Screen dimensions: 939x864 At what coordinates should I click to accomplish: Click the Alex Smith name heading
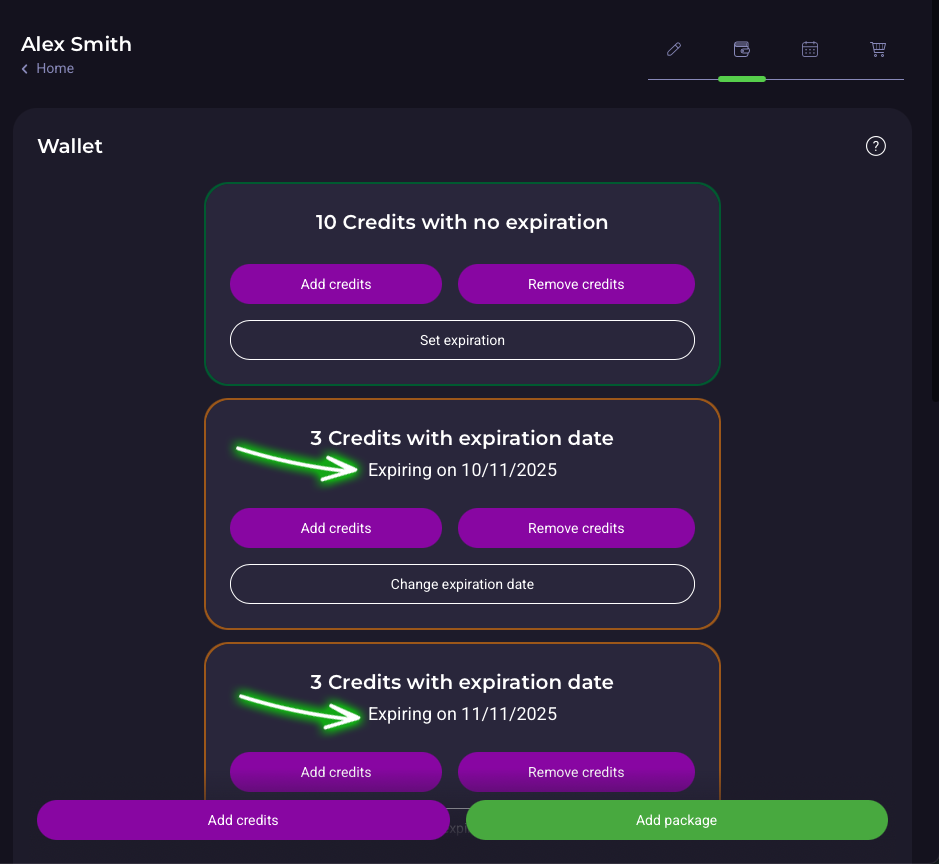click(77, 44)
